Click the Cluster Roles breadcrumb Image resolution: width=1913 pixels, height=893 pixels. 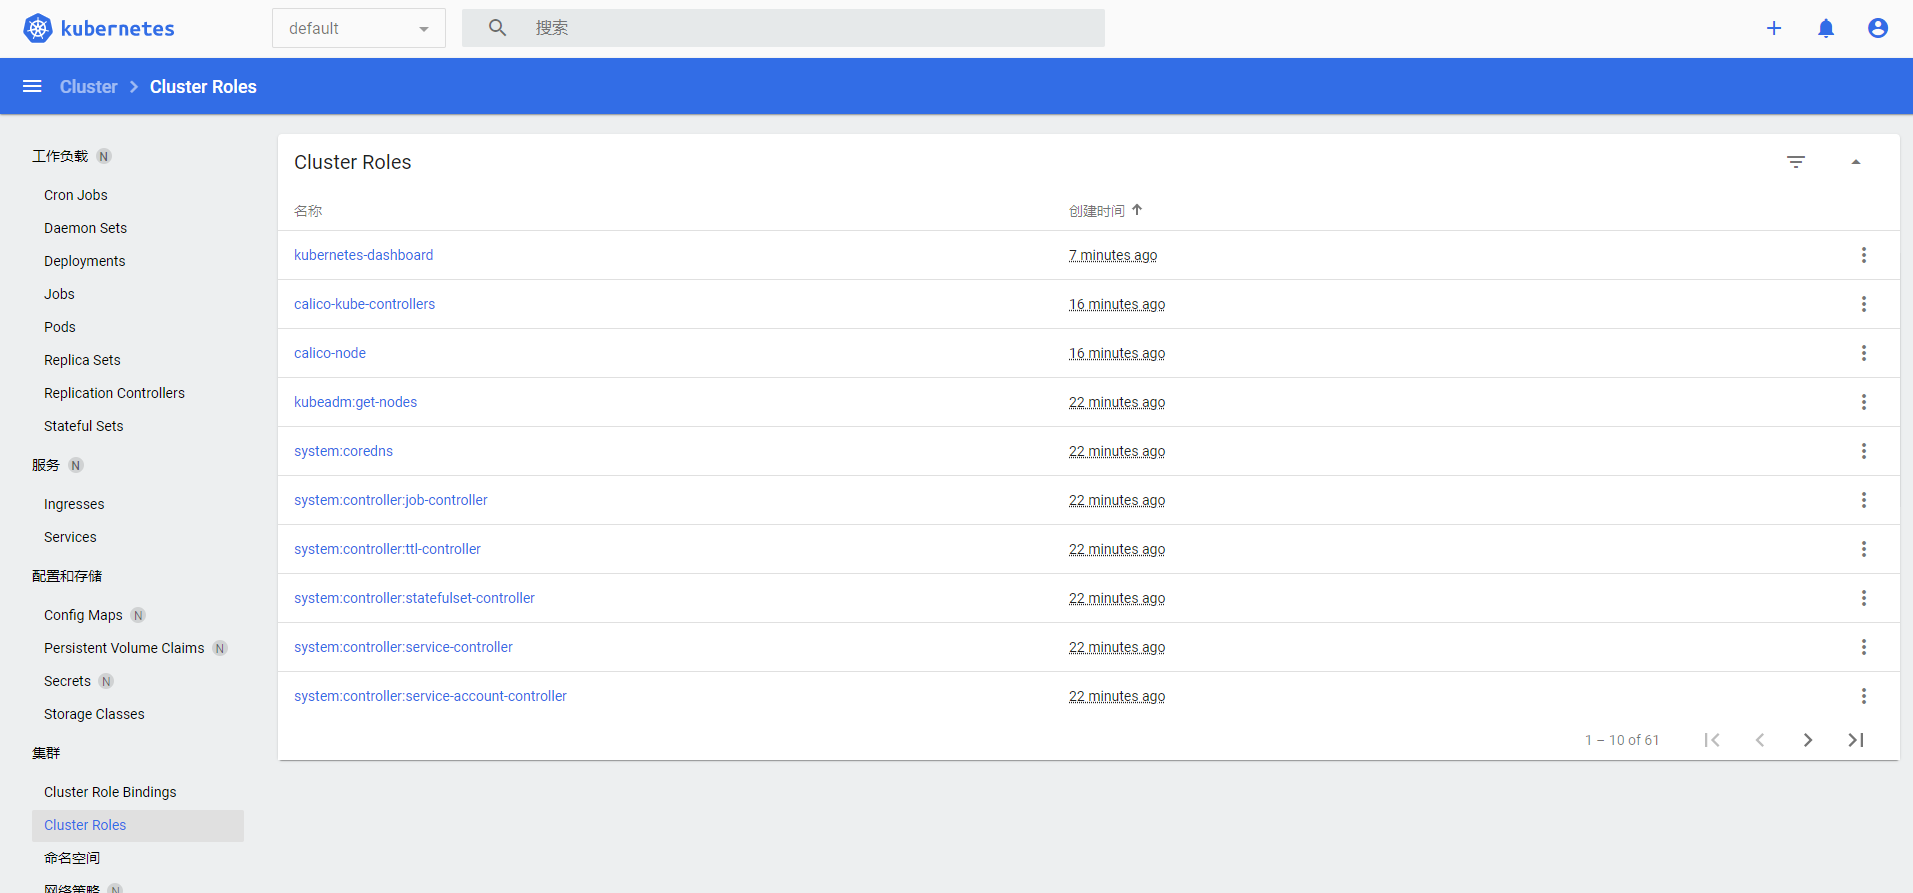[x=203, y=87]
